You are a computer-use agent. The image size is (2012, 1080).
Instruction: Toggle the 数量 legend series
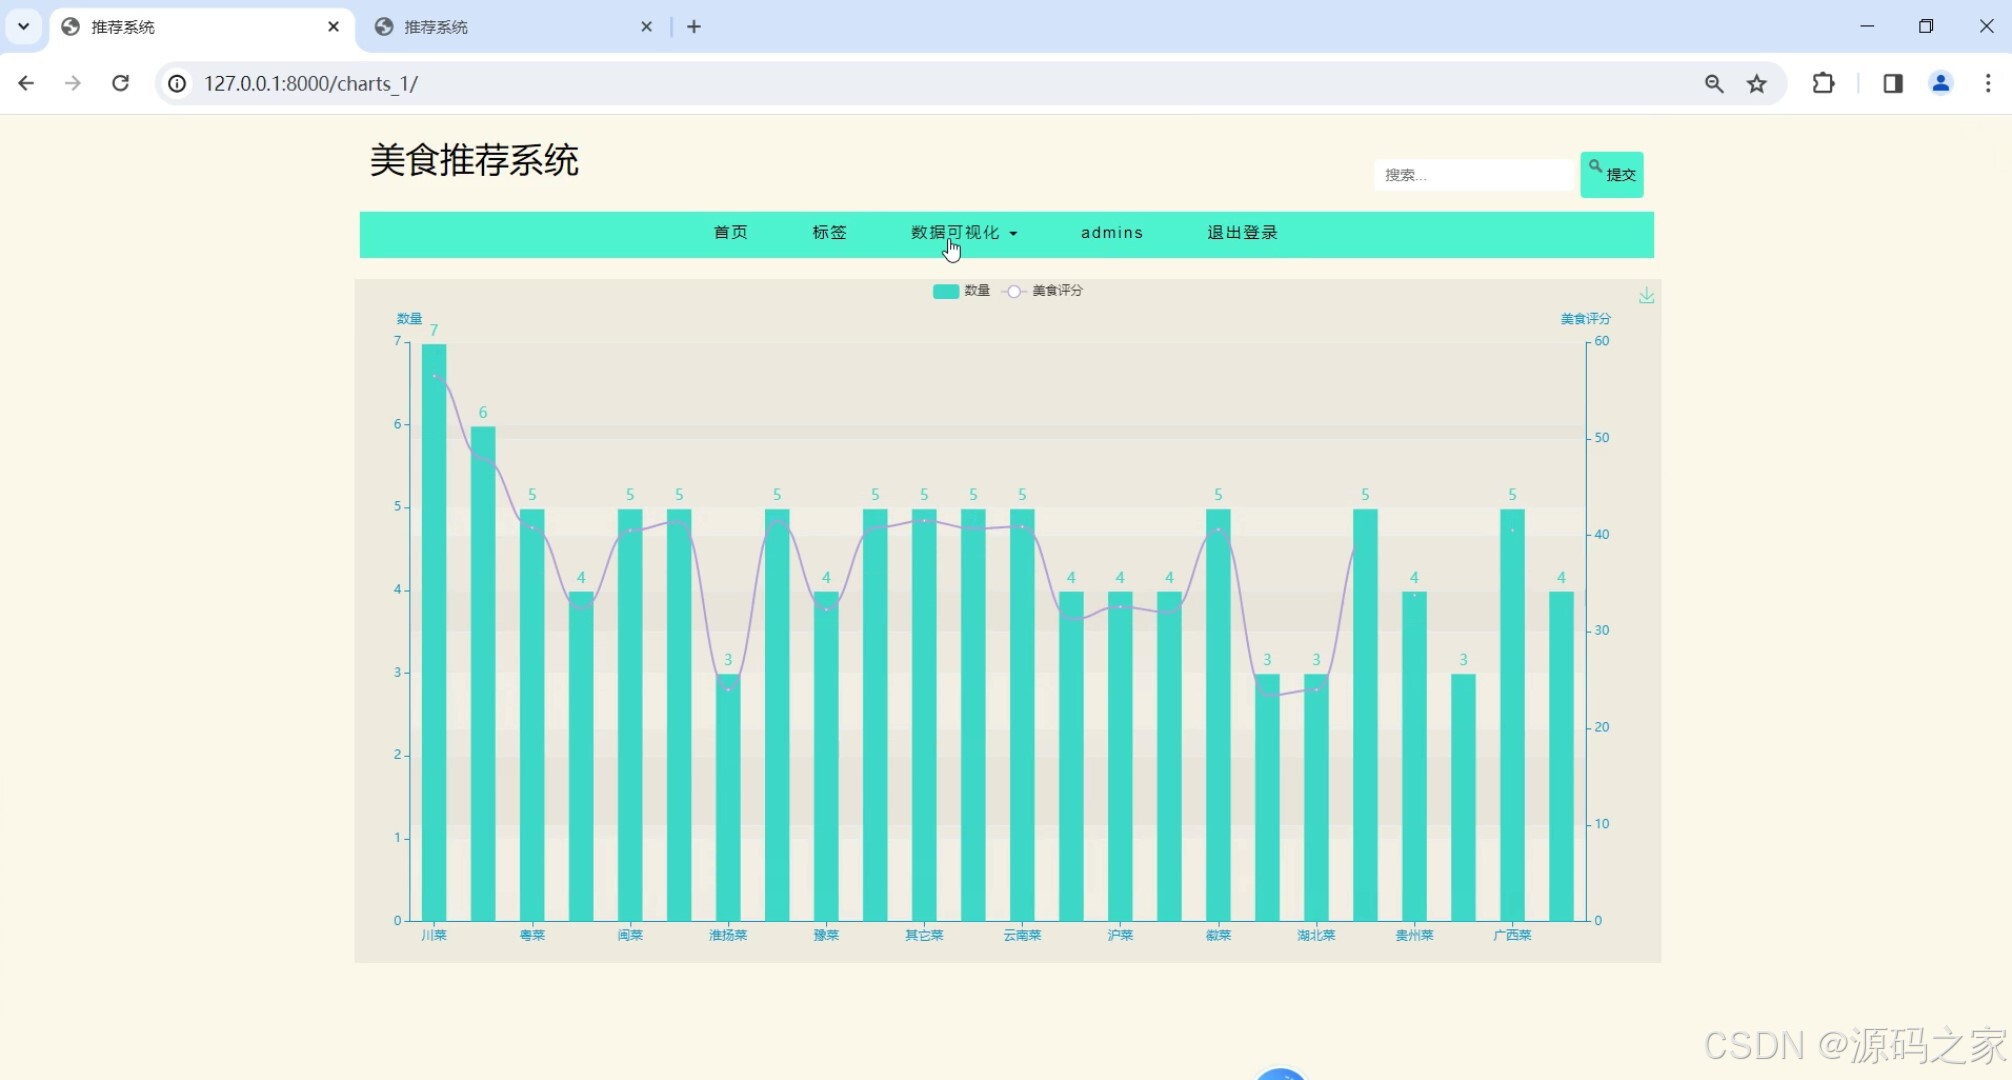tap(960, 291)
